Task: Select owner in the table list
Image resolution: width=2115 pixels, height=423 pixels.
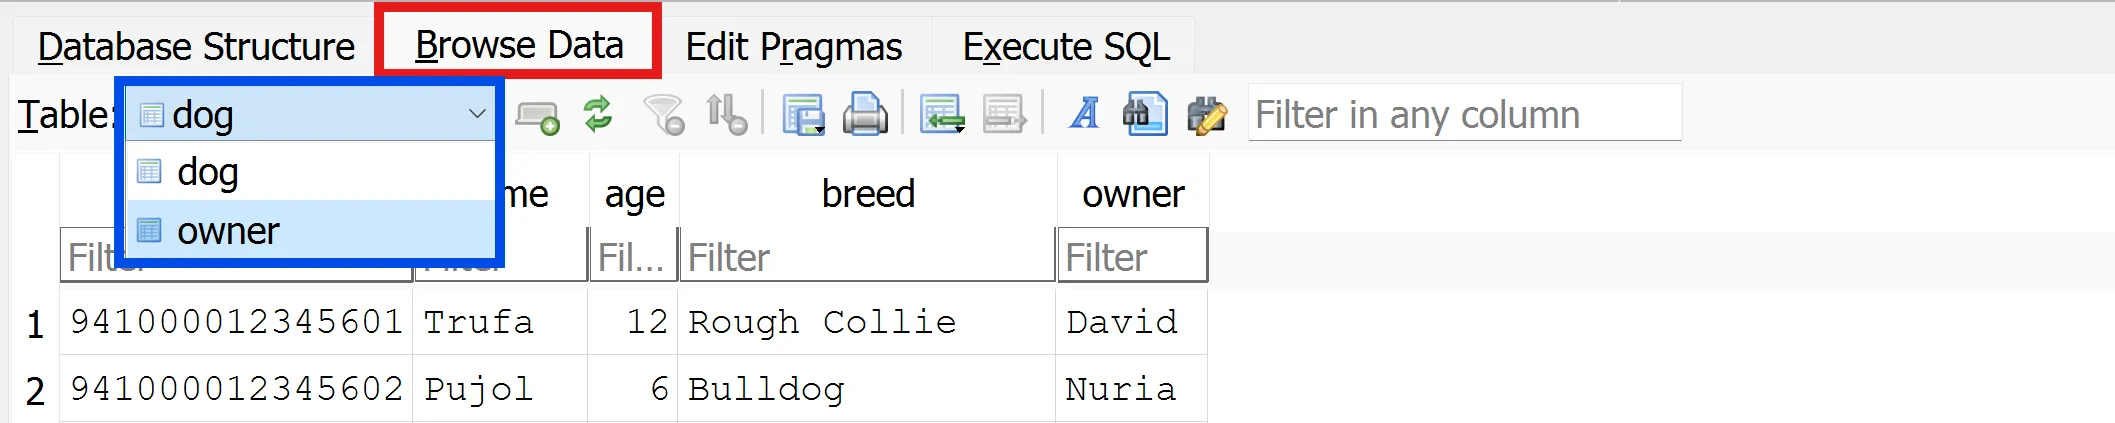Action: [228, 231]
